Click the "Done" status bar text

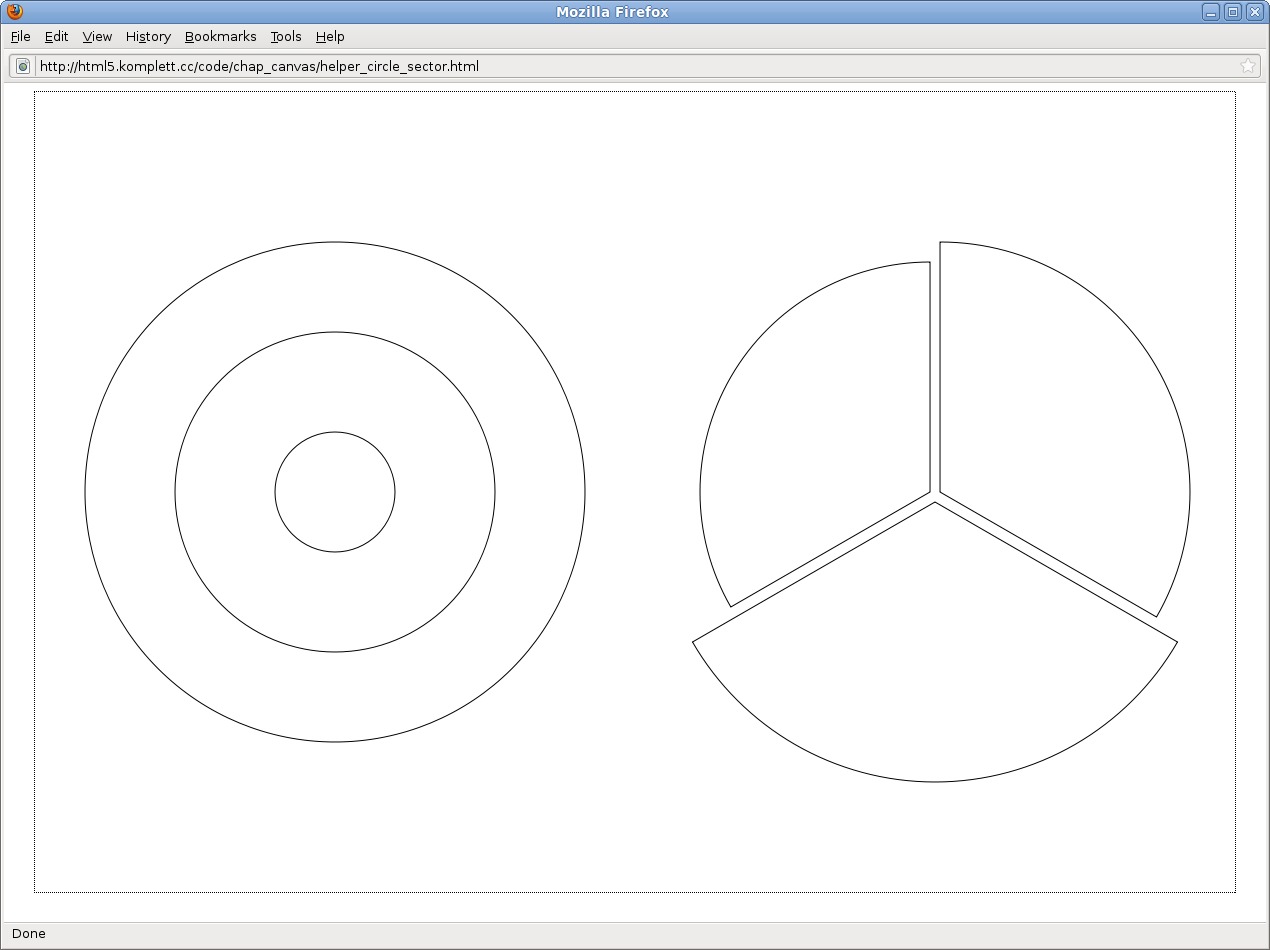[29, 933]
